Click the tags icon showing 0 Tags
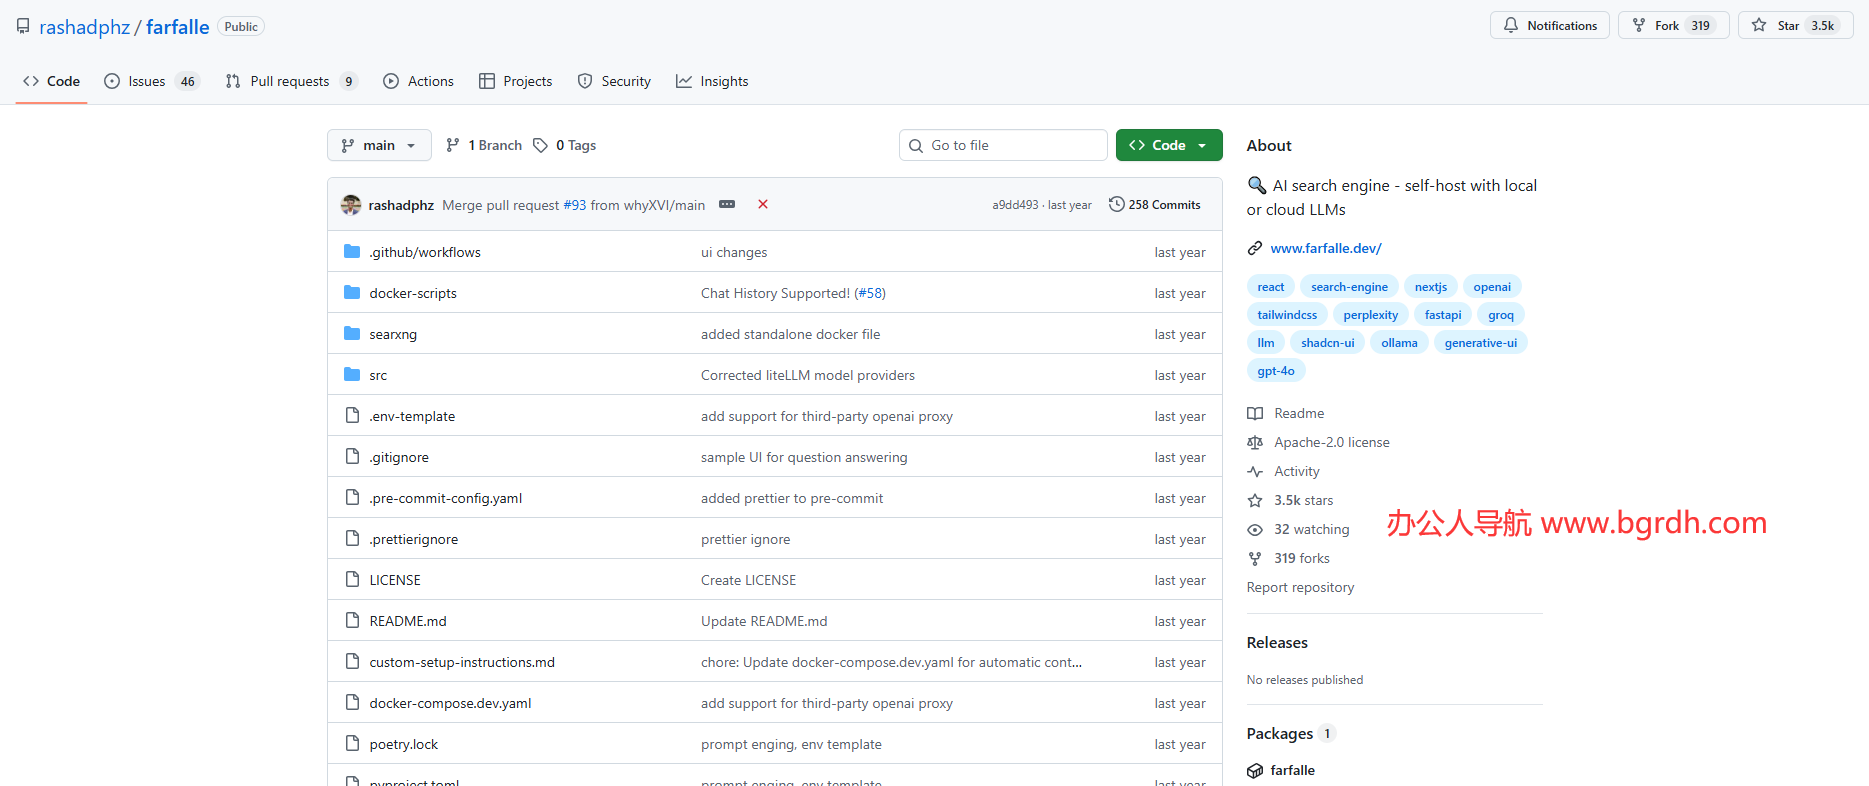 [540, 146]
